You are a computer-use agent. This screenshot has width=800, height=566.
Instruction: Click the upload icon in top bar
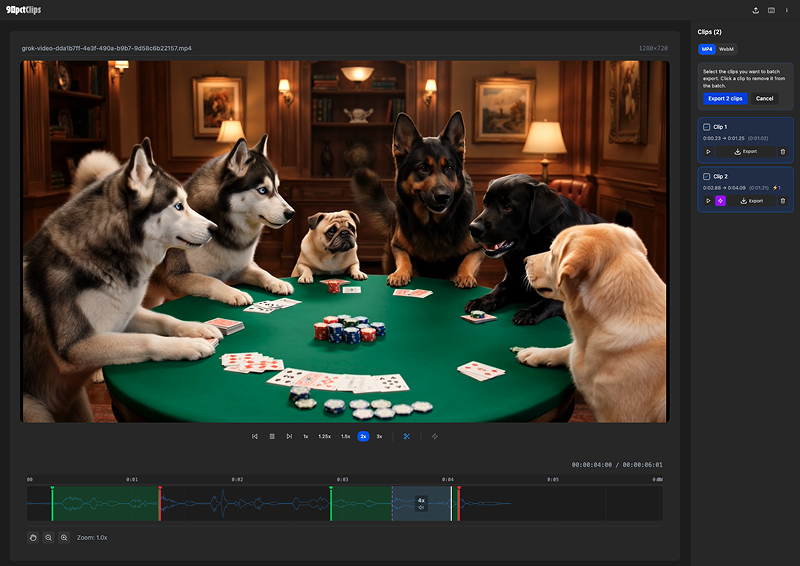[756, 10]
